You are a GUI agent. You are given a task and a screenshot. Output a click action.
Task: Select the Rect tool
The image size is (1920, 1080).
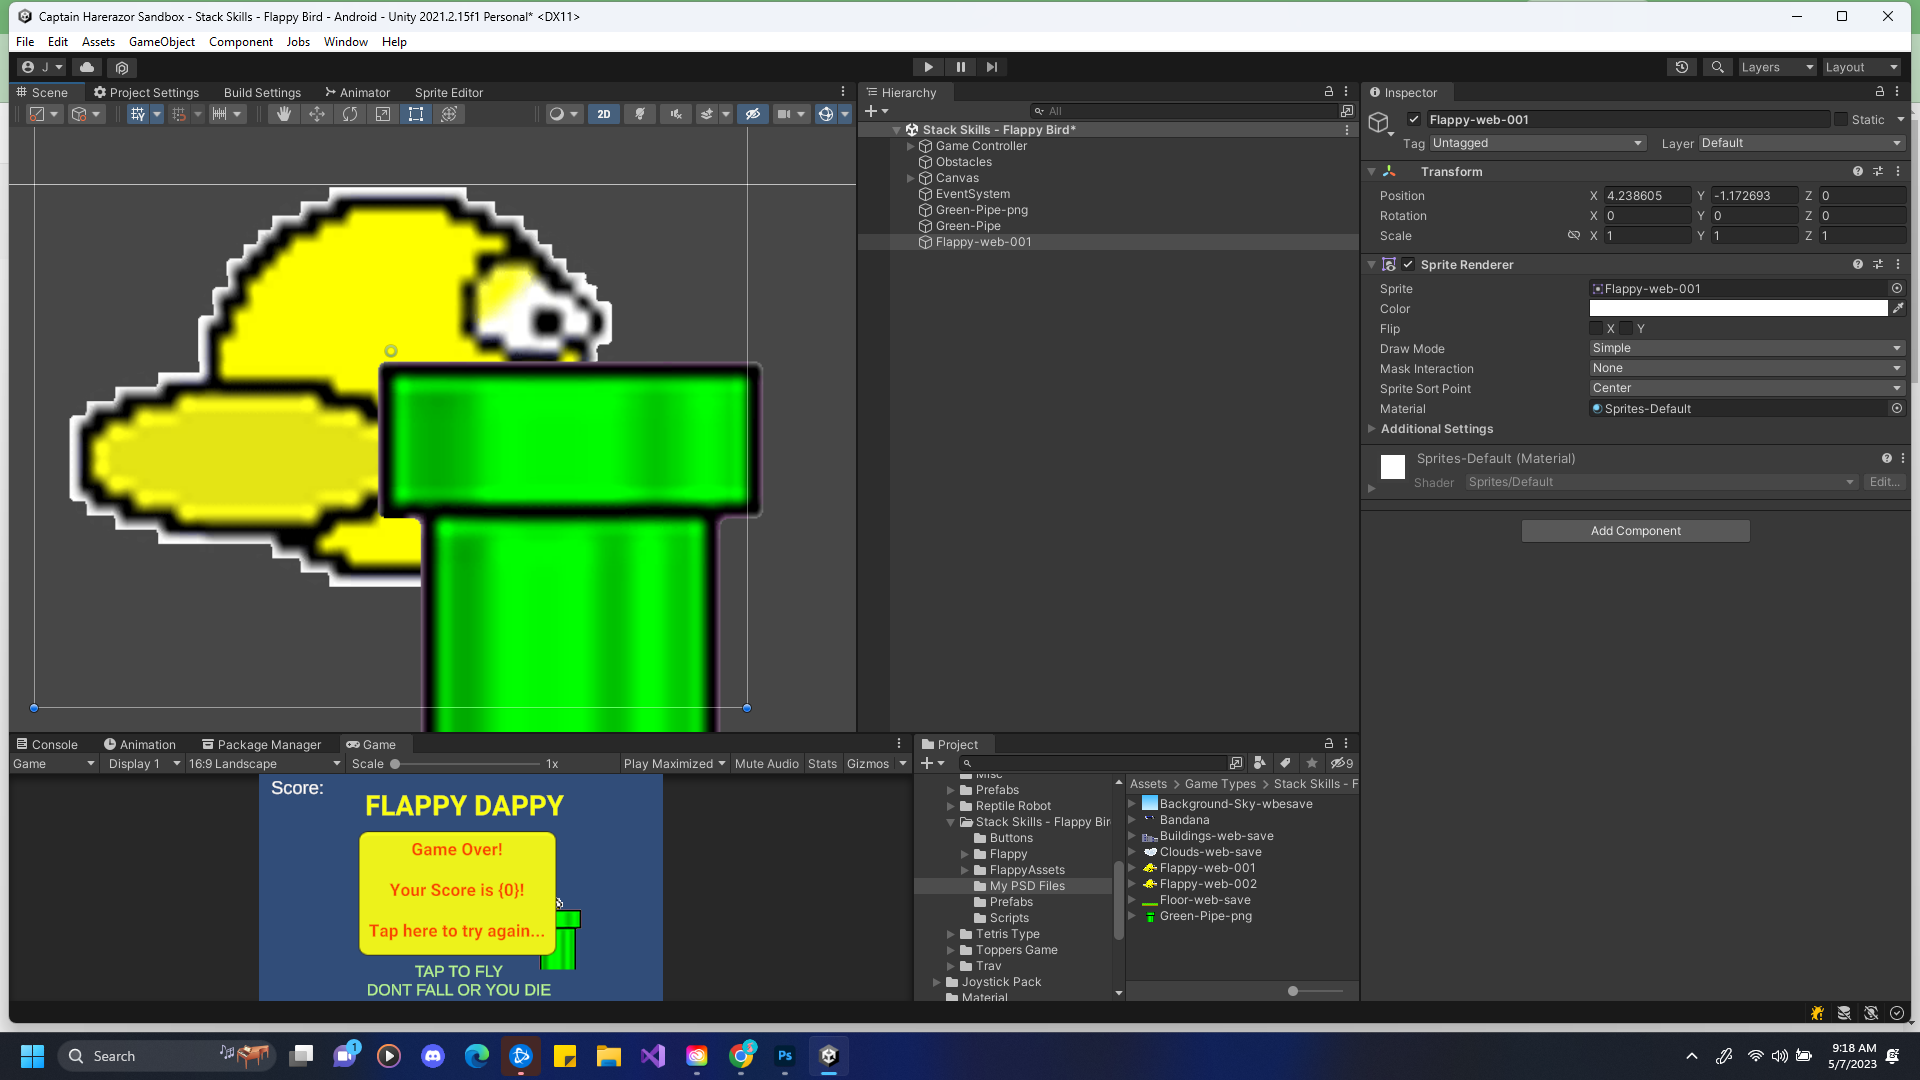pyautogui.click(x=416, y=114)
